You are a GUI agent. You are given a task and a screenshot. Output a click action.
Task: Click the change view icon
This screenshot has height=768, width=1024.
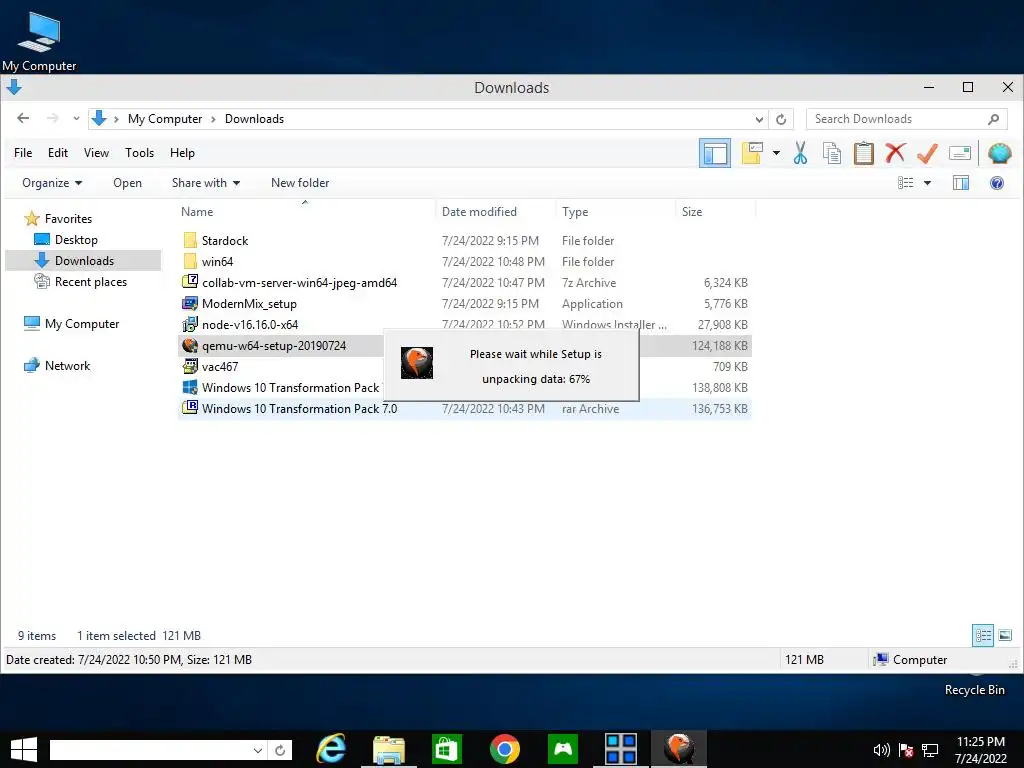(906, 183)
